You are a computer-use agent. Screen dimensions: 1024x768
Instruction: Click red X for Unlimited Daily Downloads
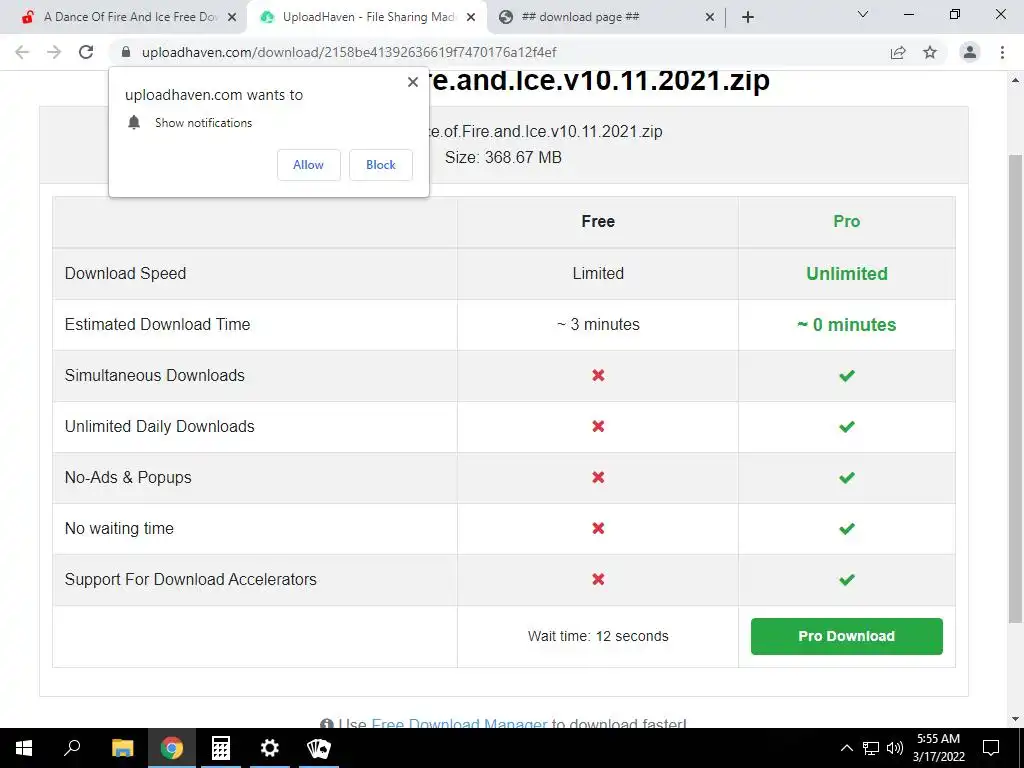[598, 426]
